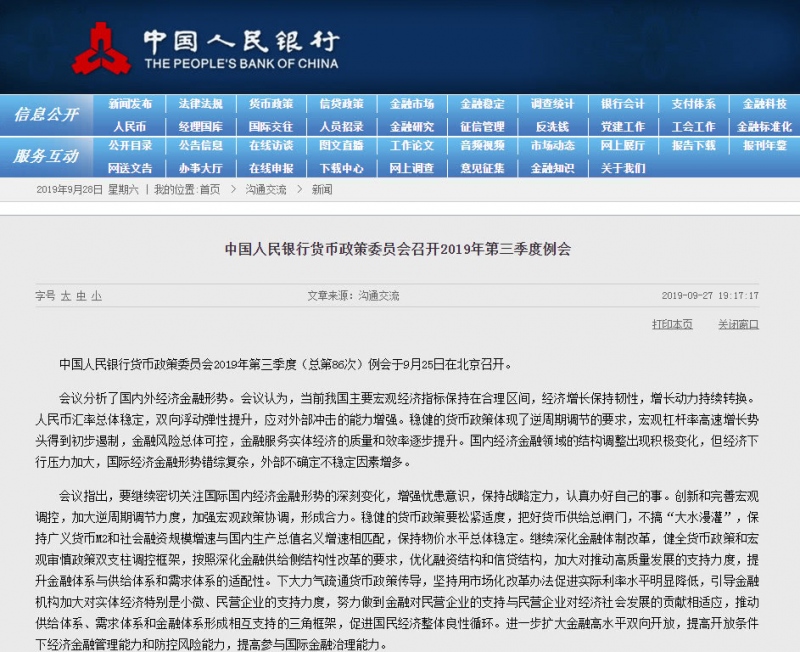Screen dimensions: 800x652
Task: Click 沟通交流 in the breadcrumb
Action: point(266,189)
